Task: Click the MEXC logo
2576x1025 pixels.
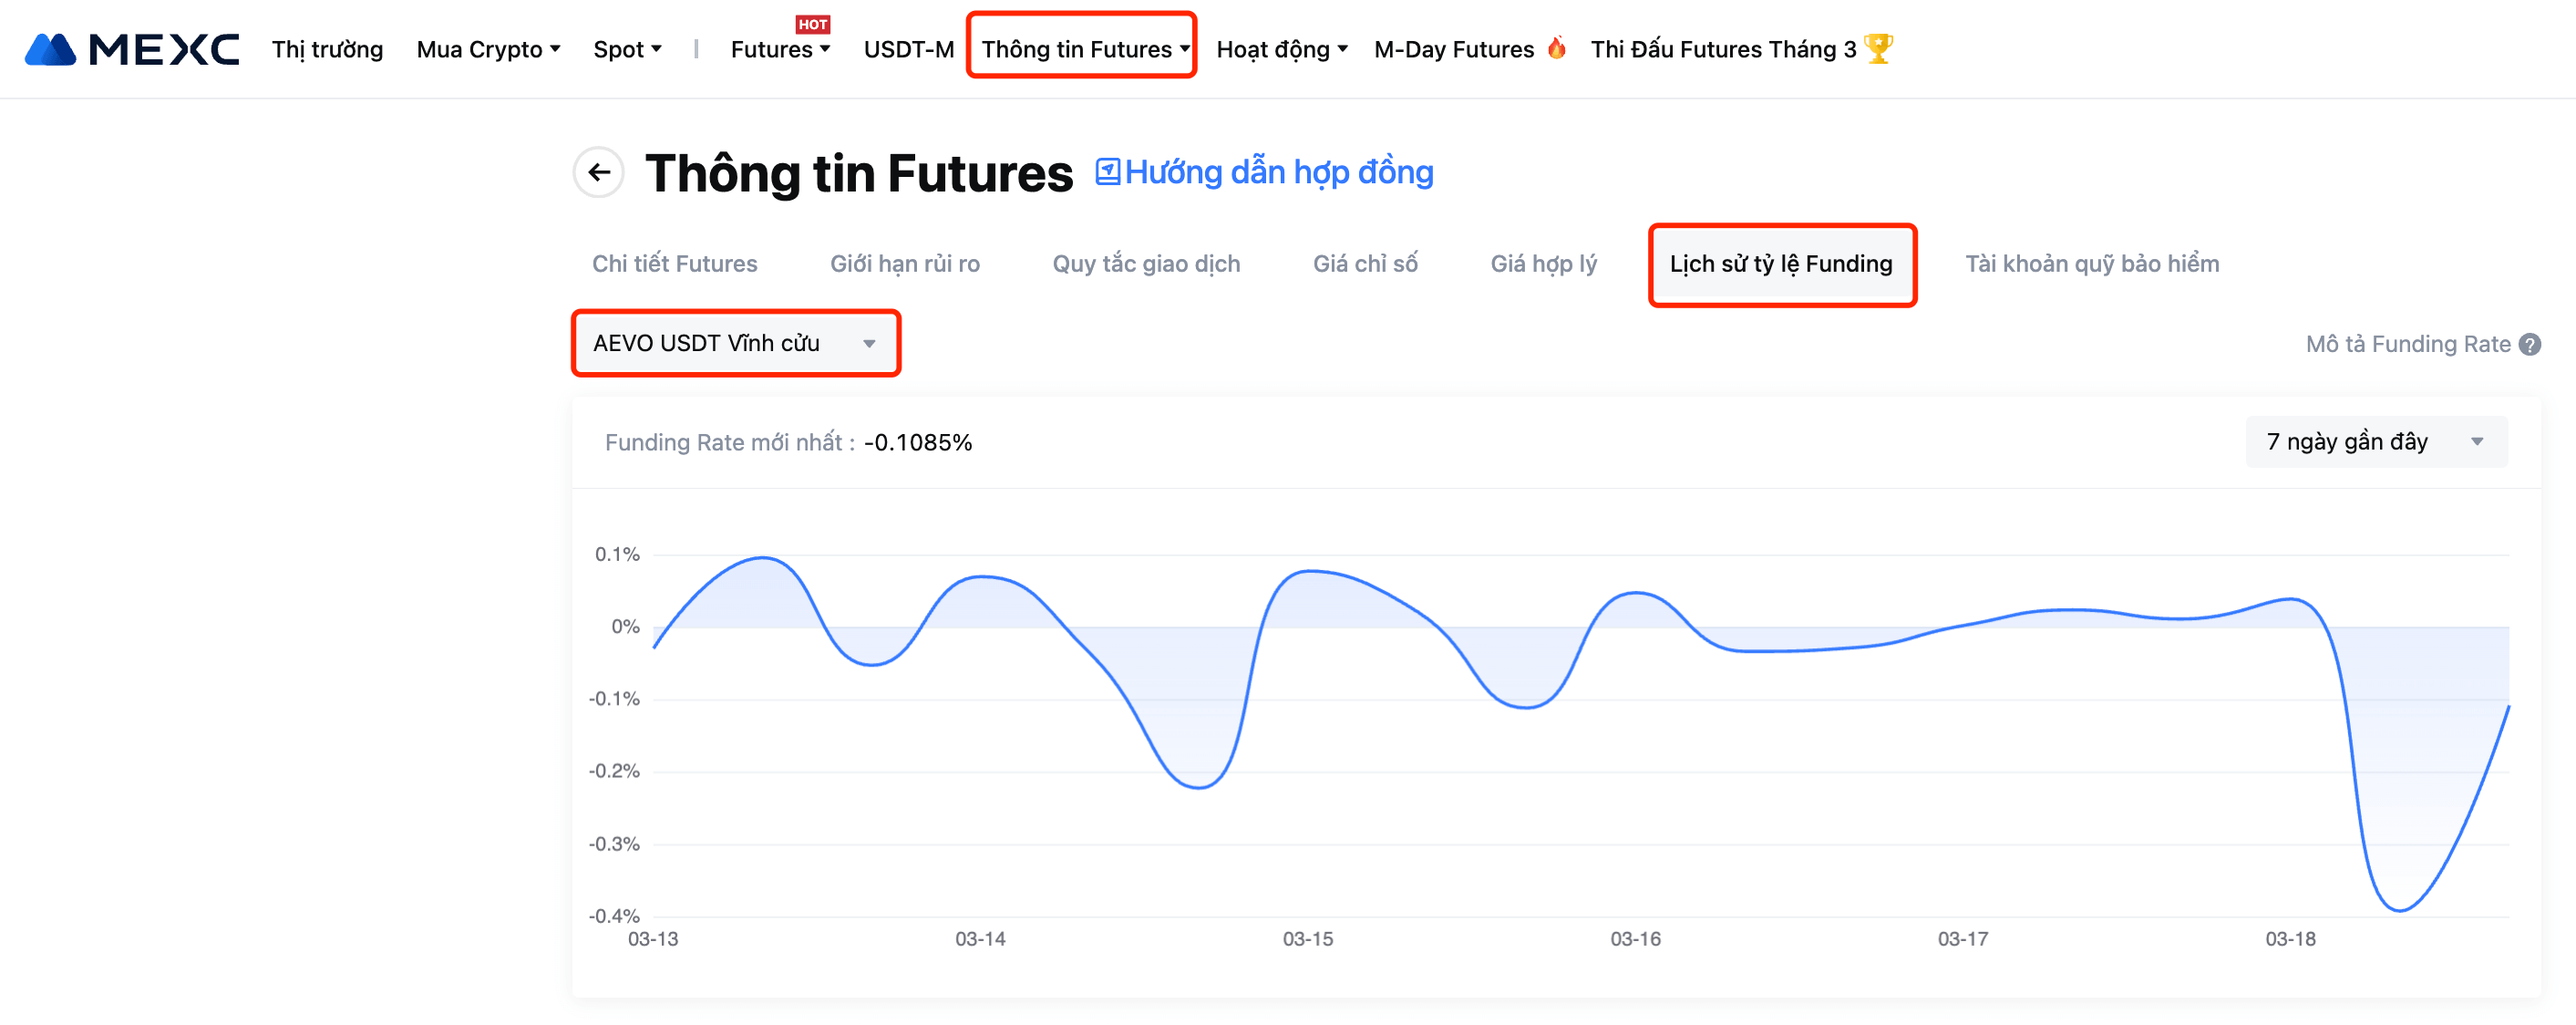Action: click(131, 49)
